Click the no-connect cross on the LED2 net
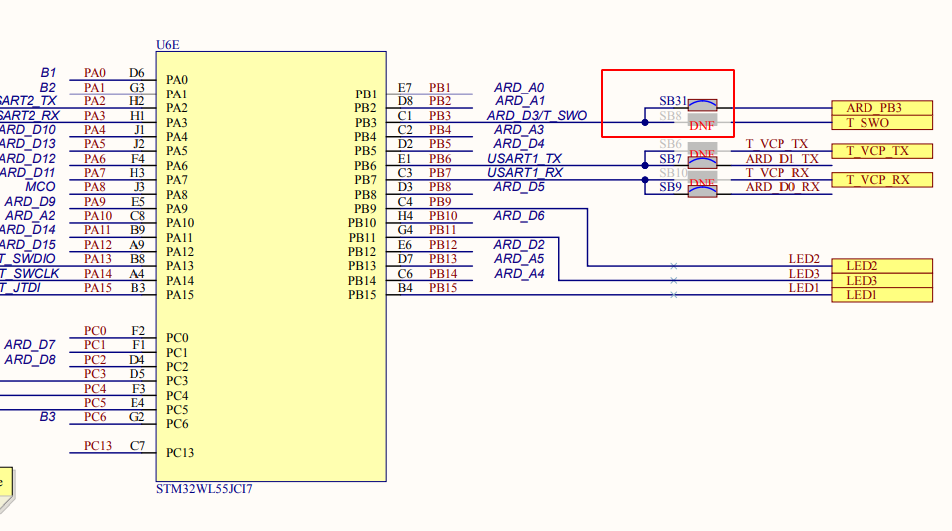 pos(673,266)
